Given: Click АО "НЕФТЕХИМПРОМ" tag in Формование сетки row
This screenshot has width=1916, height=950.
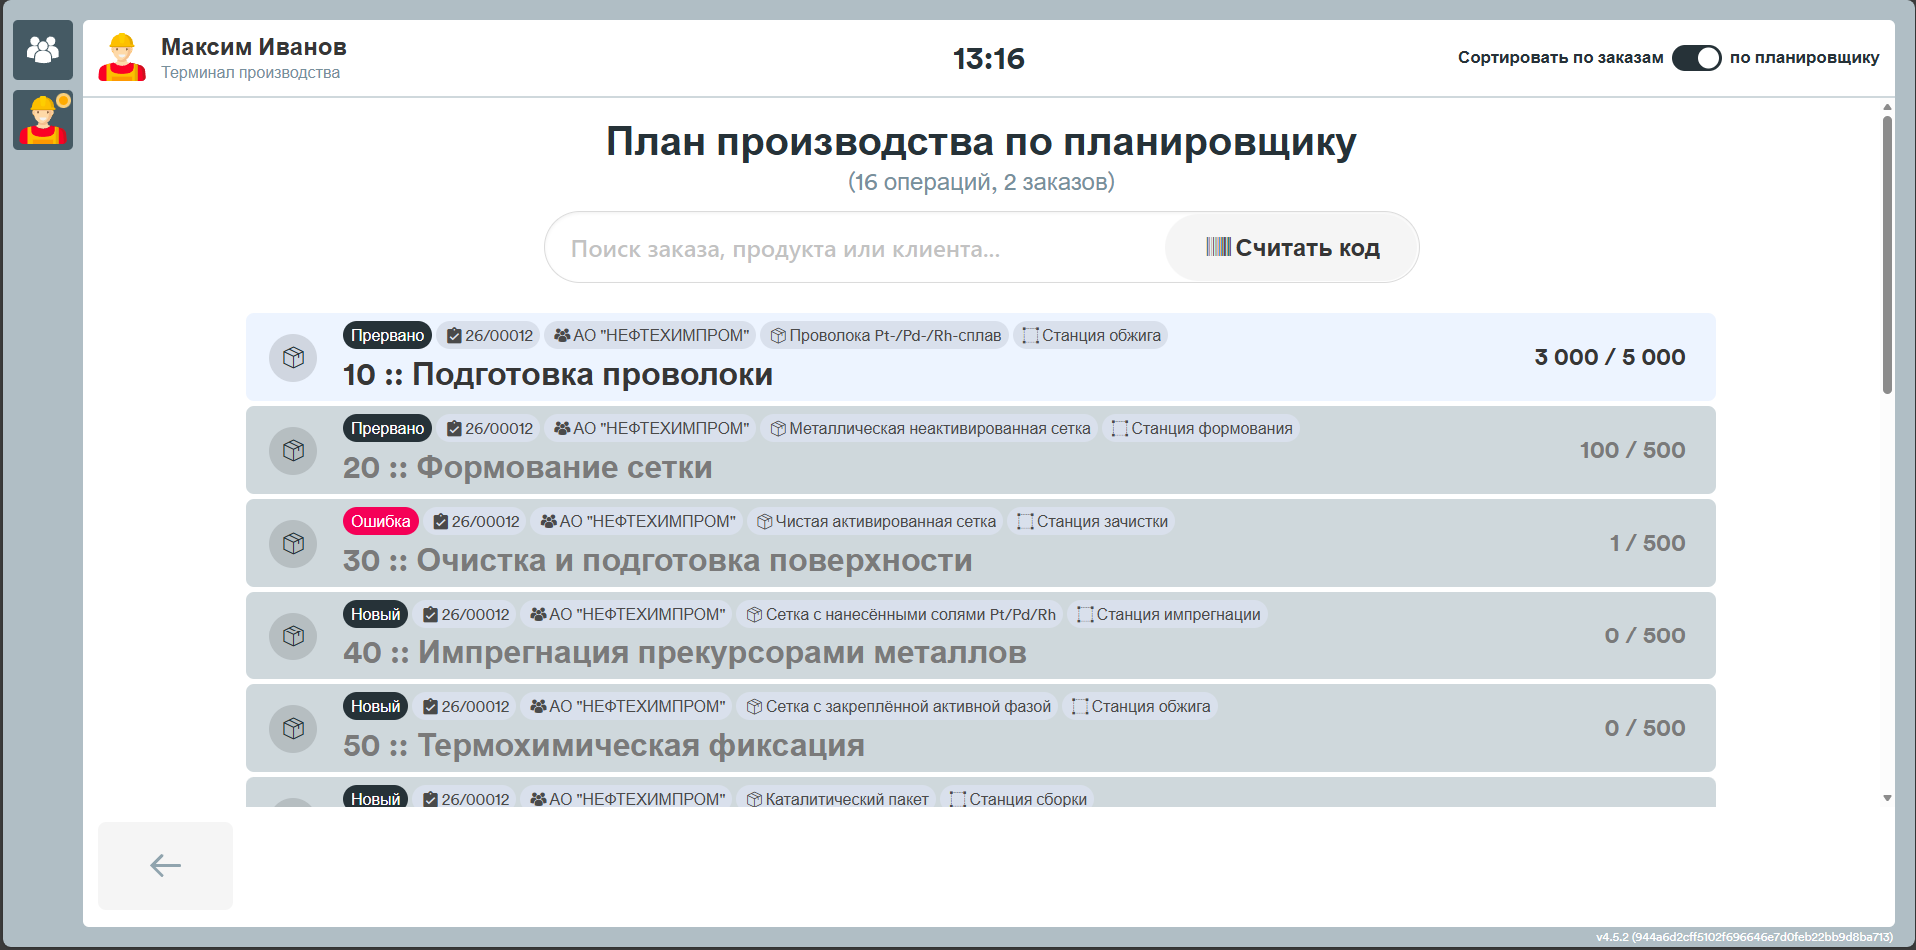Looking at the screenshot, I should (x=651, y=428).
